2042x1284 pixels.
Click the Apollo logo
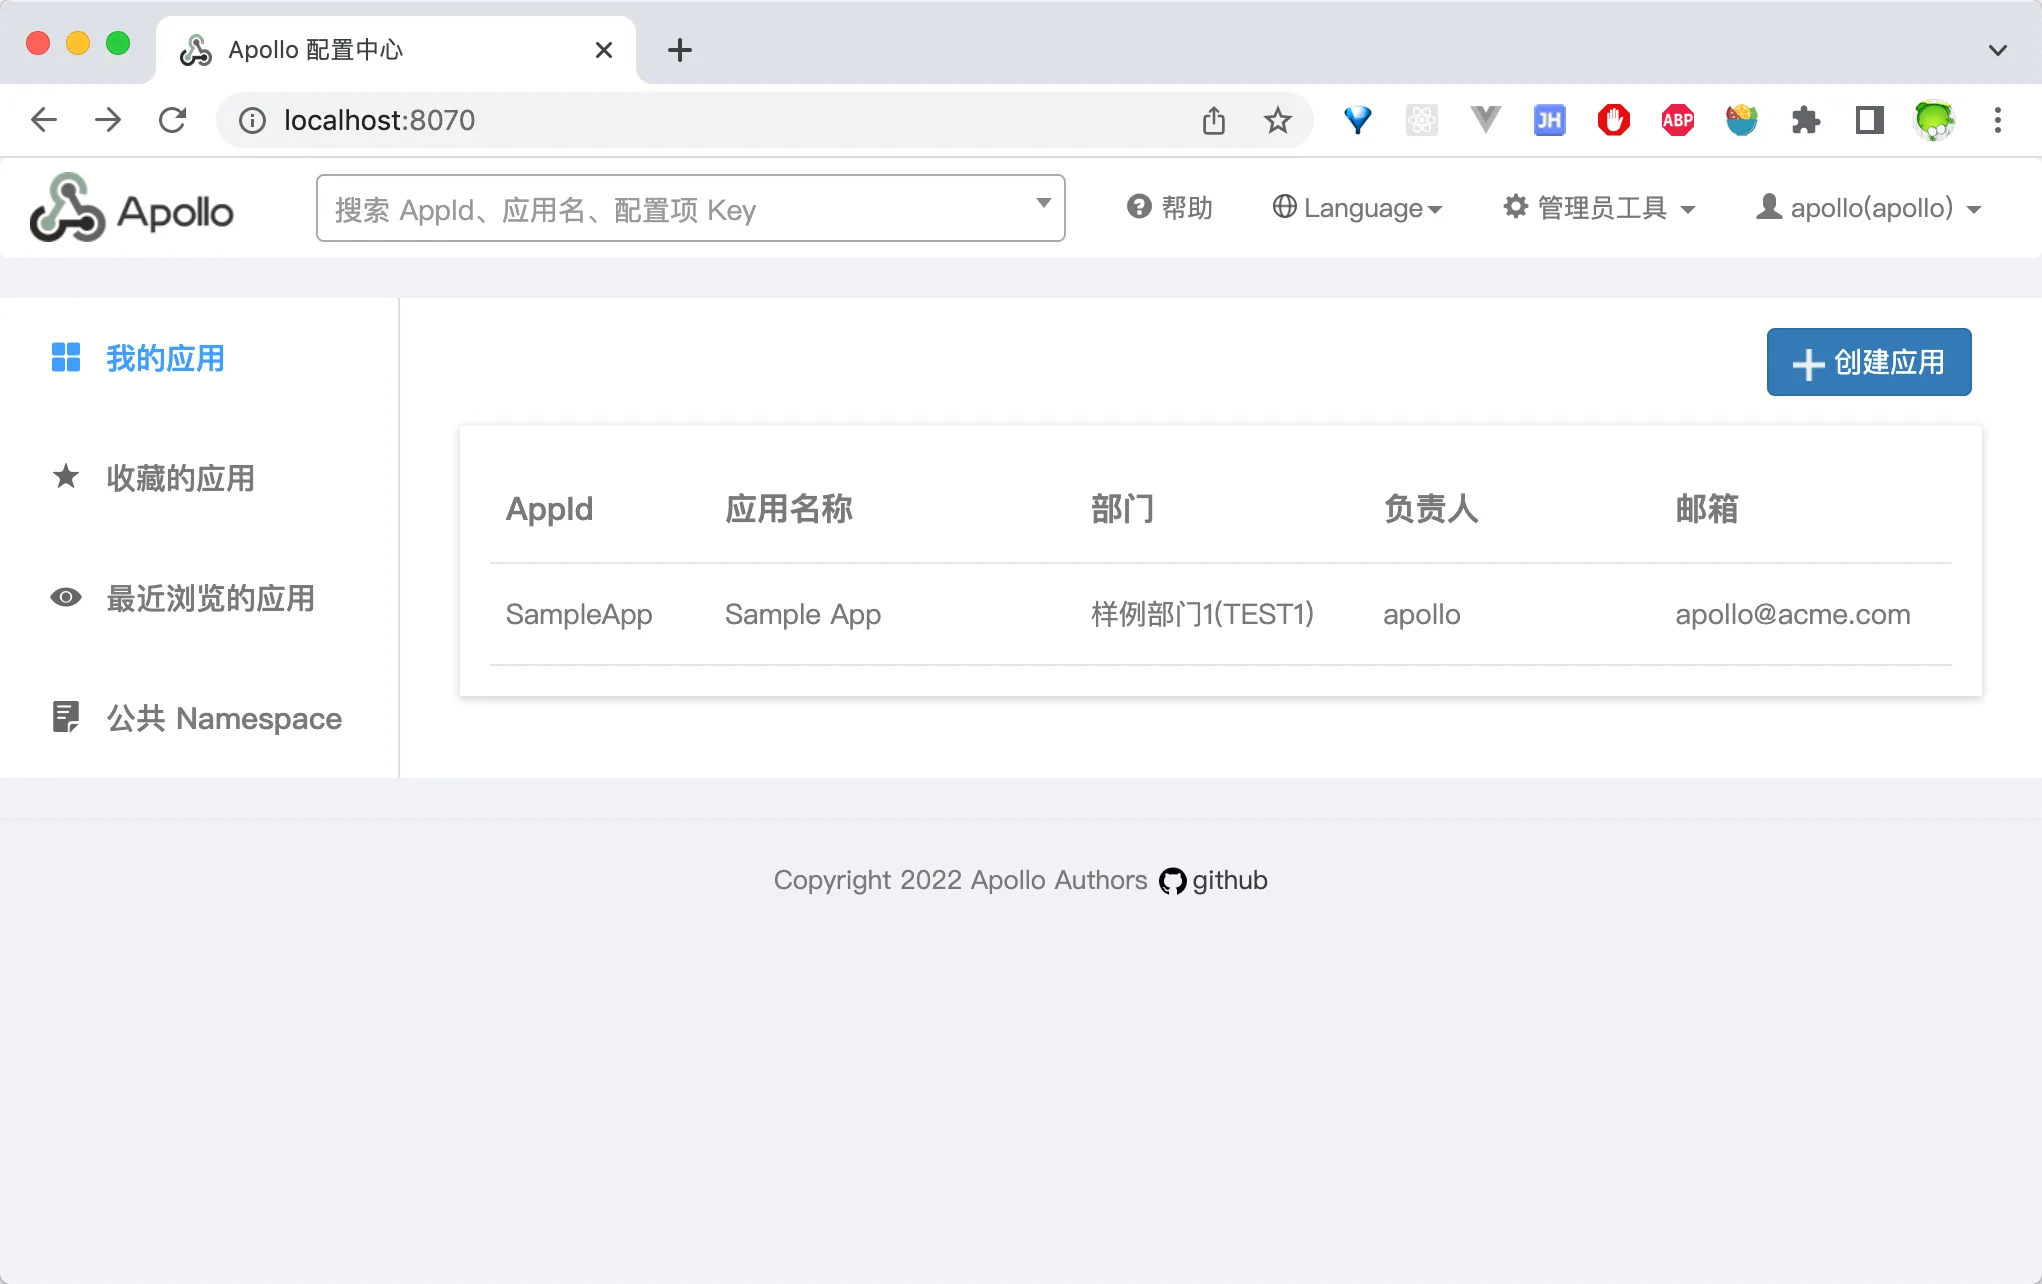[130, 208]
